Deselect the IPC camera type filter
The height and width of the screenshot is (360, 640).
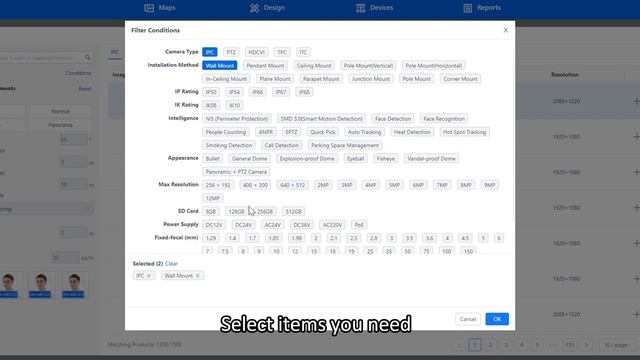[210, 52]
